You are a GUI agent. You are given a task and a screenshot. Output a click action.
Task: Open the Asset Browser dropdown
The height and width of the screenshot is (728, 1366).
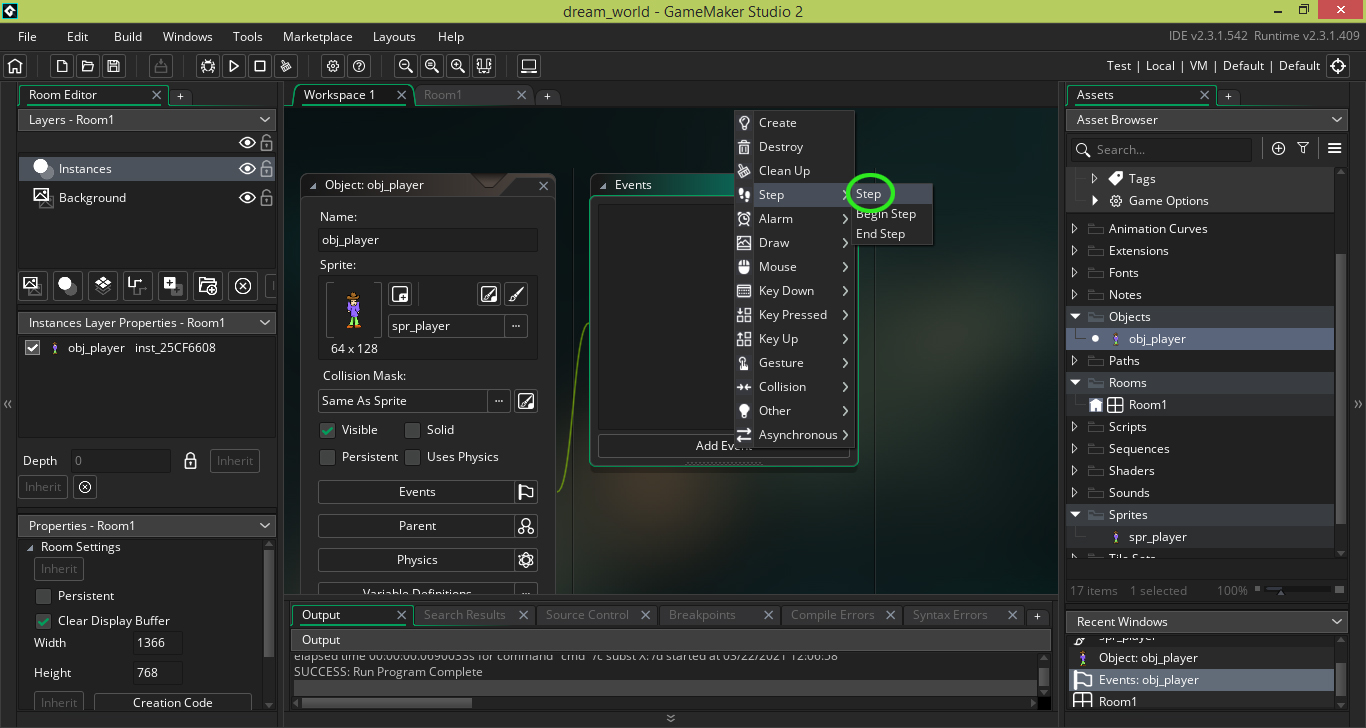(1338, 120)
